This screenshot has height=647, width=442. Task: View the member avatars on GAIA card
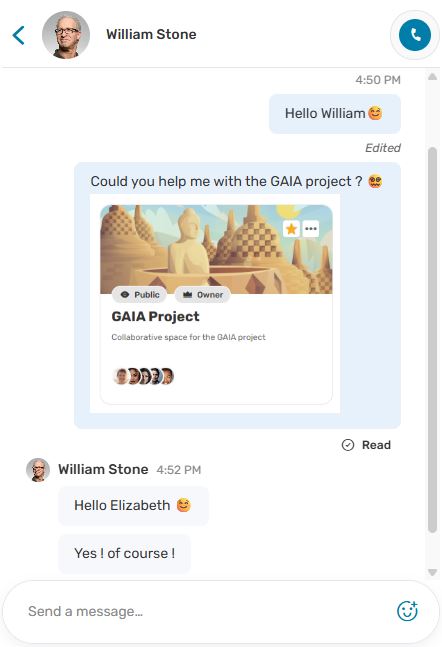pos(144,376)
